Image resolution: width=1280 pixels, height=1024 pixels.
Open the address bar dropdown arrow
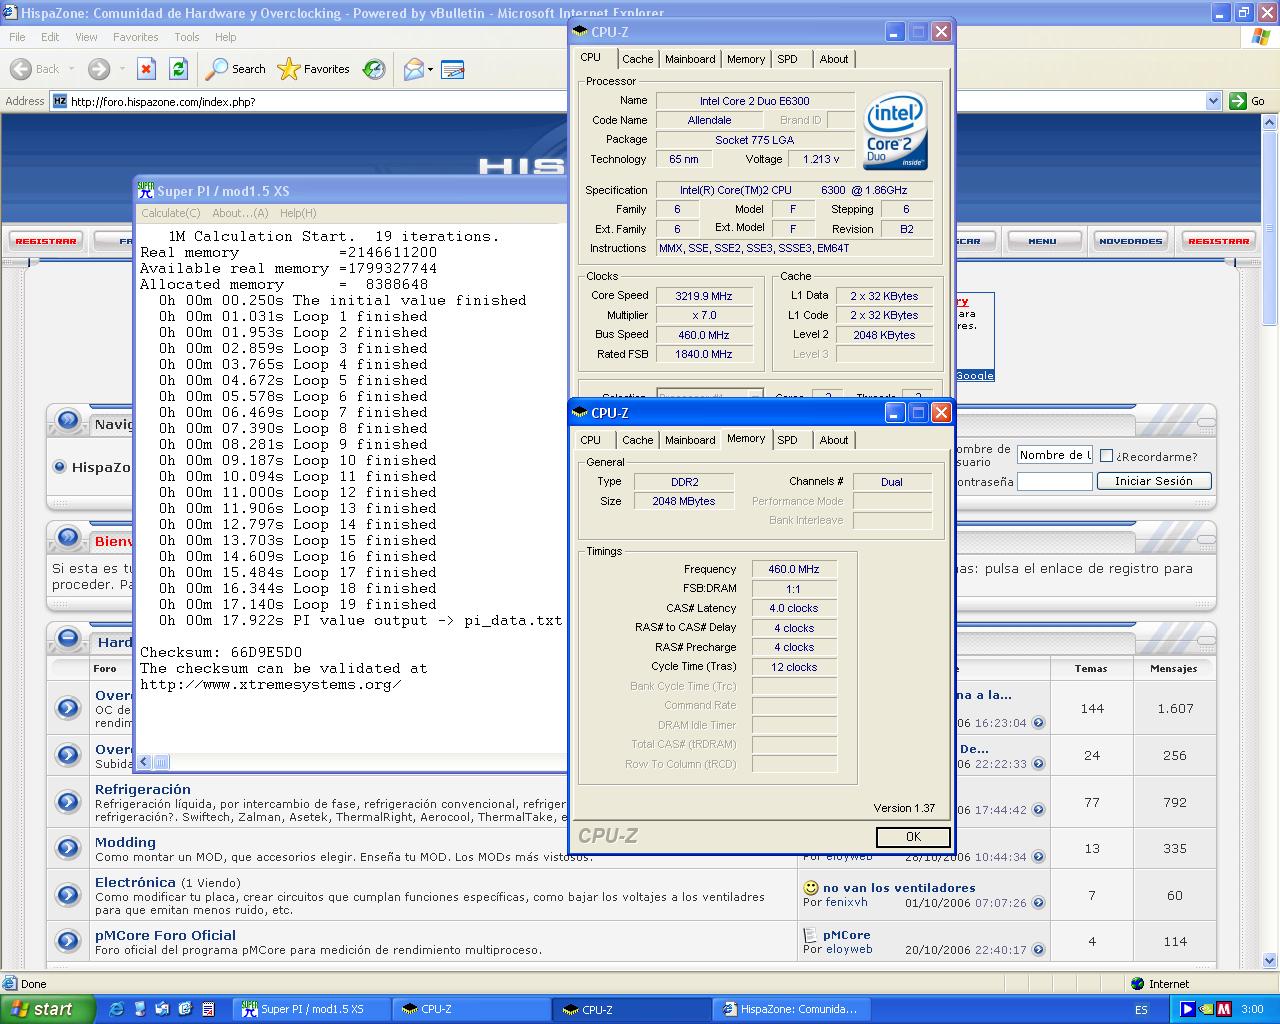(x=1213, y=101)
